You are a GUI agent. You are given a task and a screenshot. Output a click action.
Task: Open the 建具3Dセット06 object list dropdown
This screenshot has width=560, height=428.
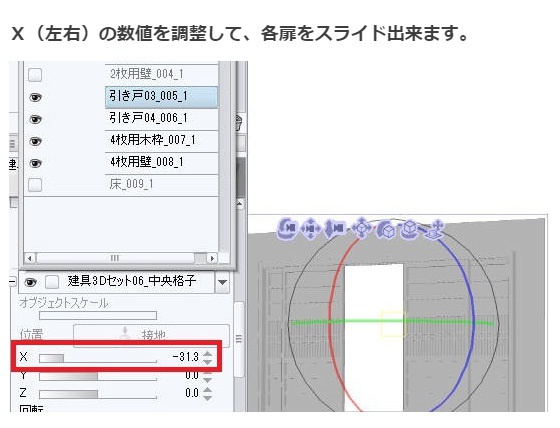coord(222,282)
